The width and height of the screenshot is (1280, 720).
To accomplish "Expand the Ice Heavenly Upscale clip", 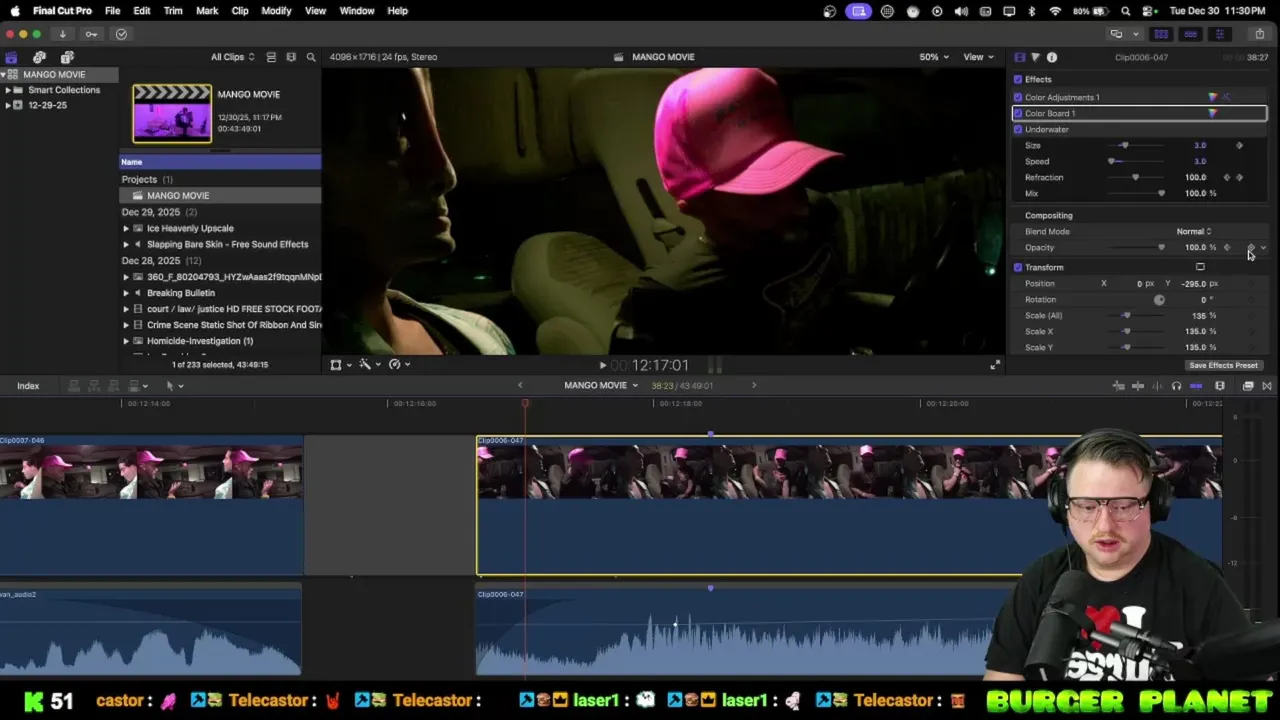I will tap(126, 228).
